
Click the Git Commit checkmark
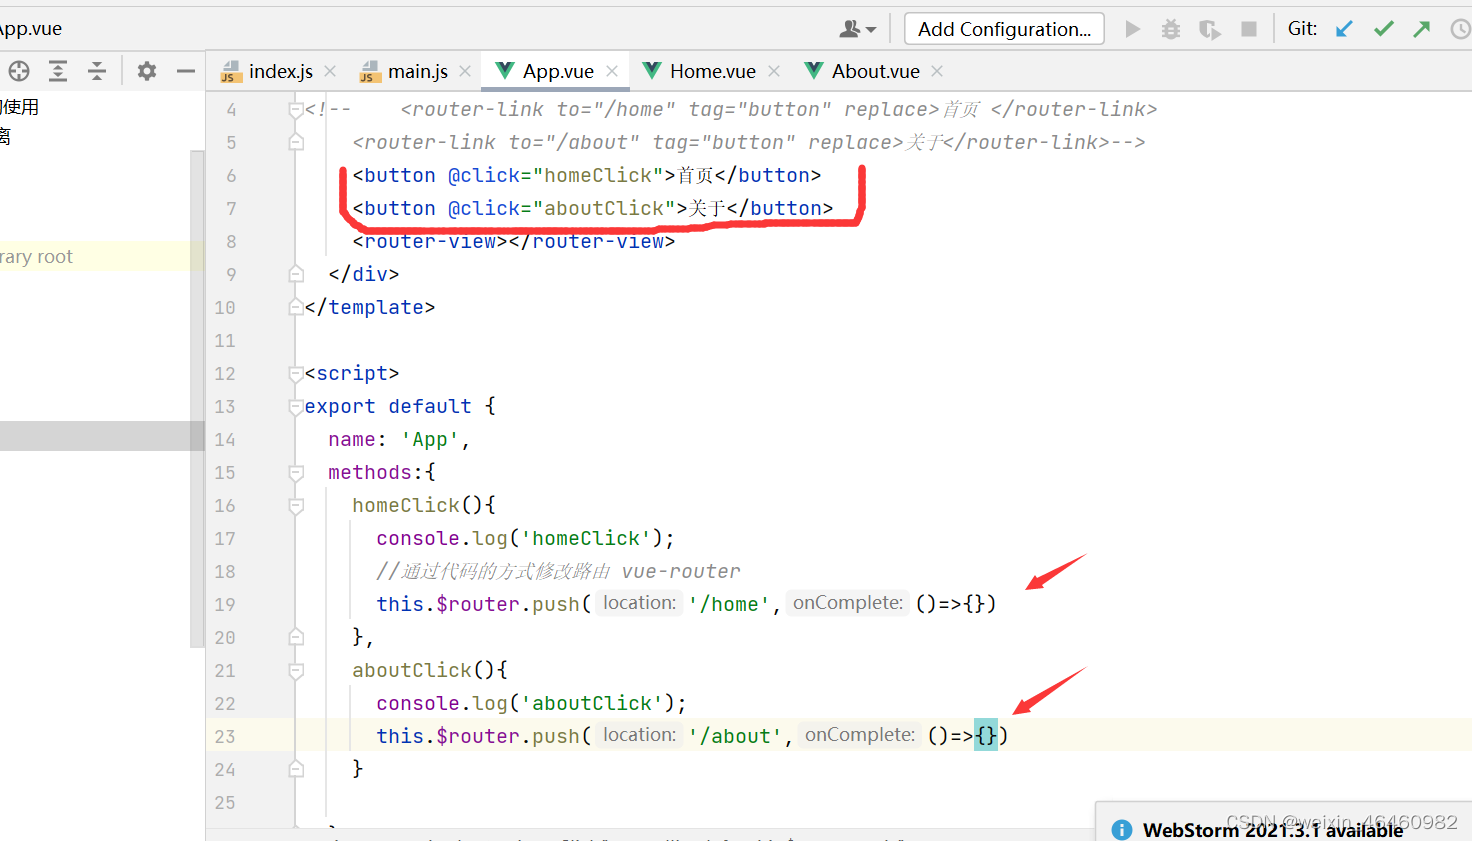click(1384, 29)
